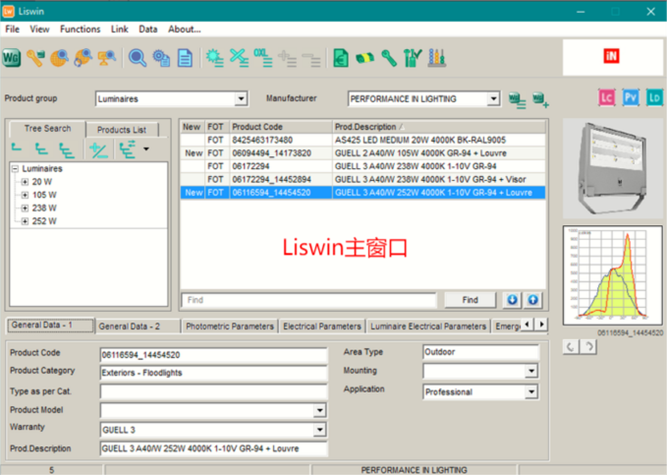Click the green euro document icon

341,57
